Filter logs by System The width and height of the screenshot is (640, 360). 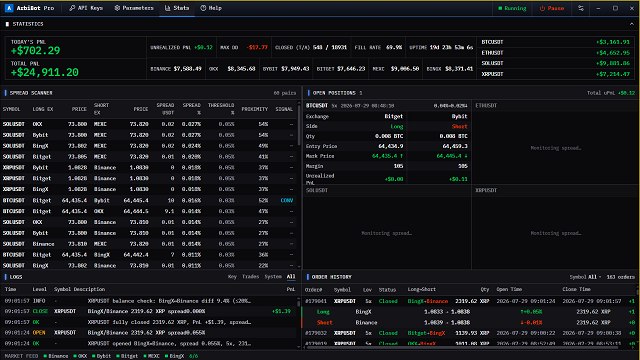(x=273, y=277)
